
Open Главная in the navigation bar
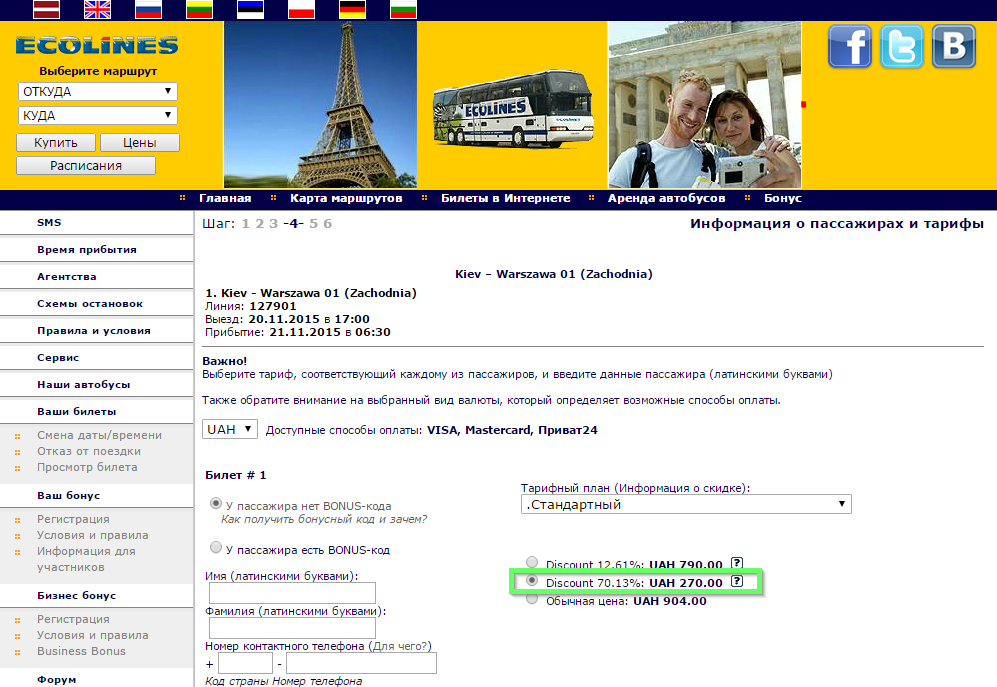coord(225,198)
